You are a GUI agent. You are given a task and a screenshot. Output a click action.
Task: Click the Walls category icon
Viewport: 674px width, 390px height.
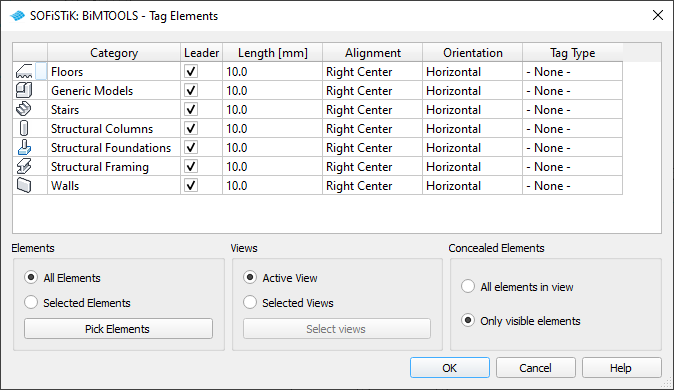tap(24, 185)
